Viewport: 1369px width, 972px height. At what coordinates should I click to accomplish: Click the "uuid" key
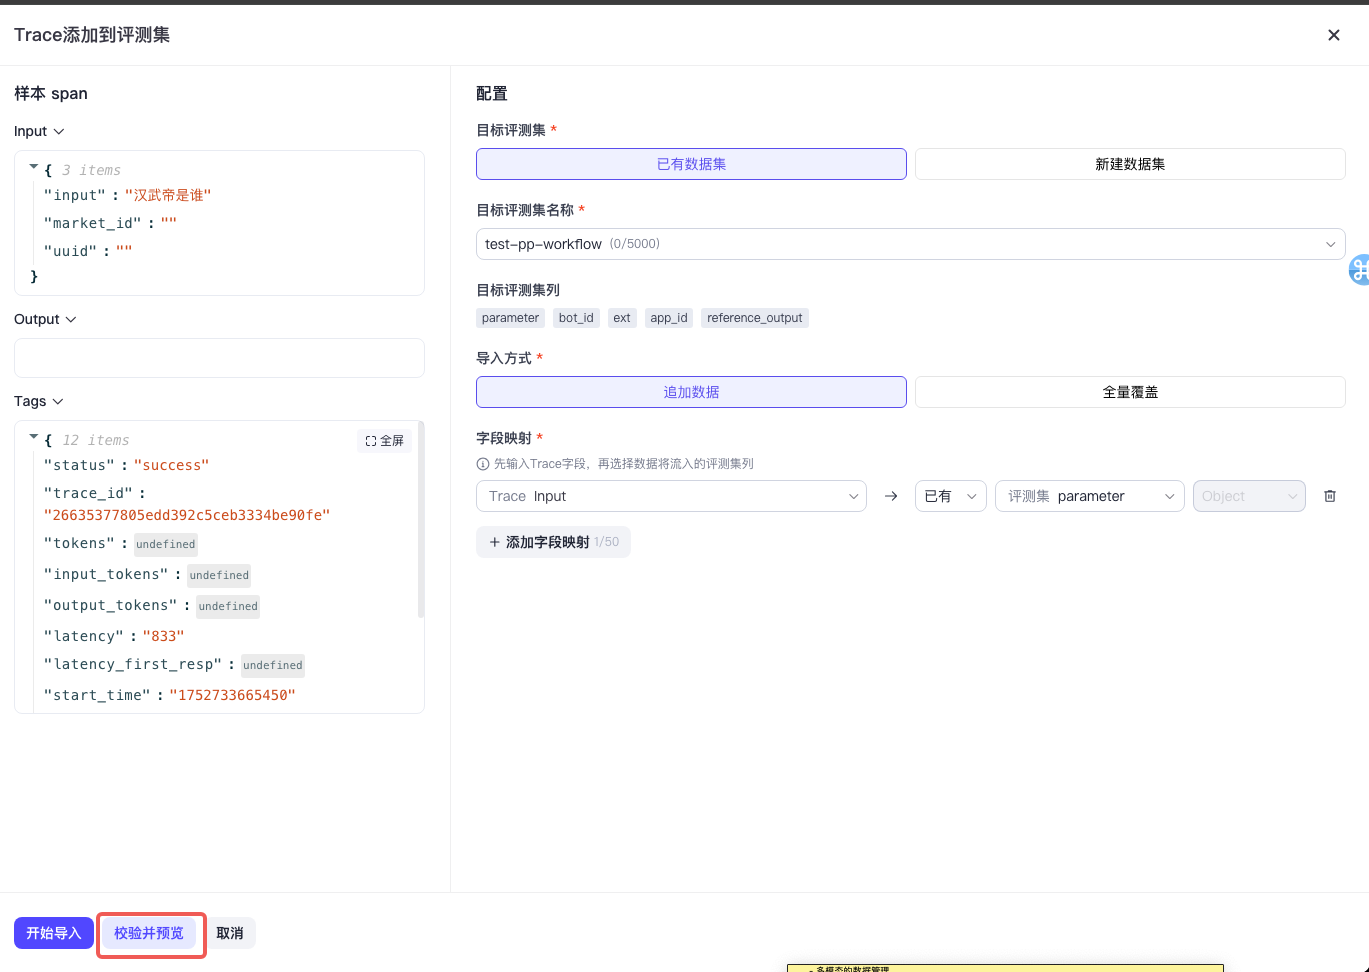tap(71, 252)
